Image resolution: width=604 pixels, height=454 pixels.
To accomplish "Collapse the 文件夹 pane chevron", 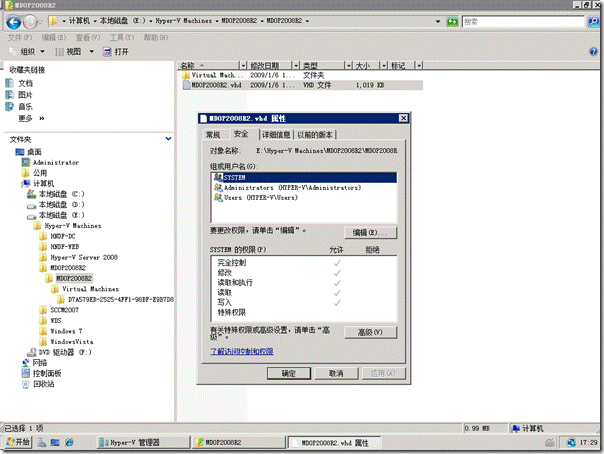I will [x=168, y=139].
